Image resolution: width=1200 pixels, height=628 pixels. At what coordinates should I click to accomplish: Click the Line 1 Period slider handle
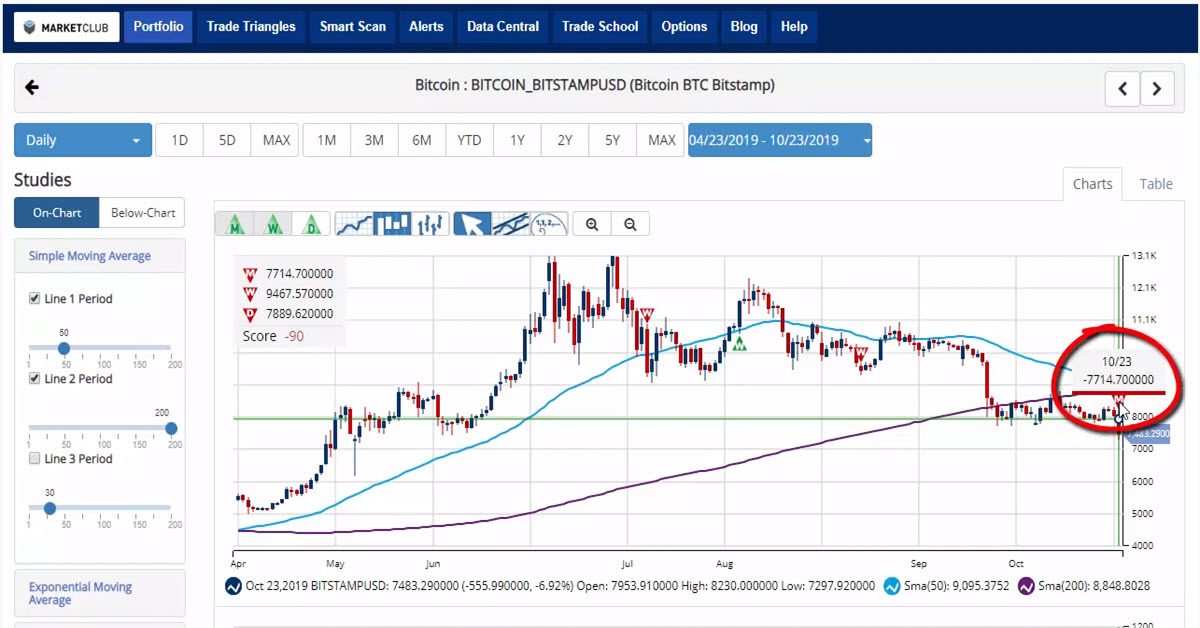coord(64,348)
